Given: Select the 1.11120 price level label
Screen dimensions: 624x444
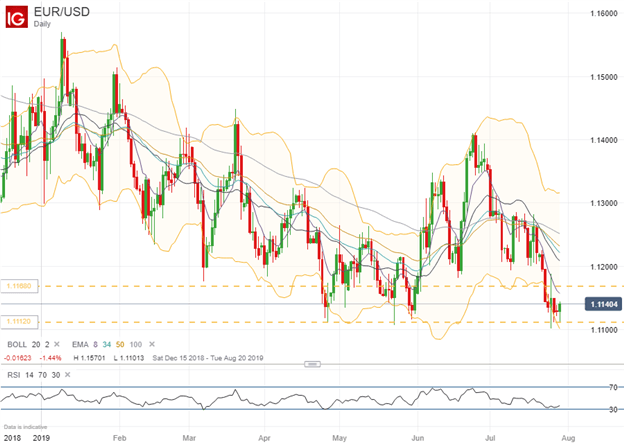Looking at the screenshot, I should click(19, 321).
